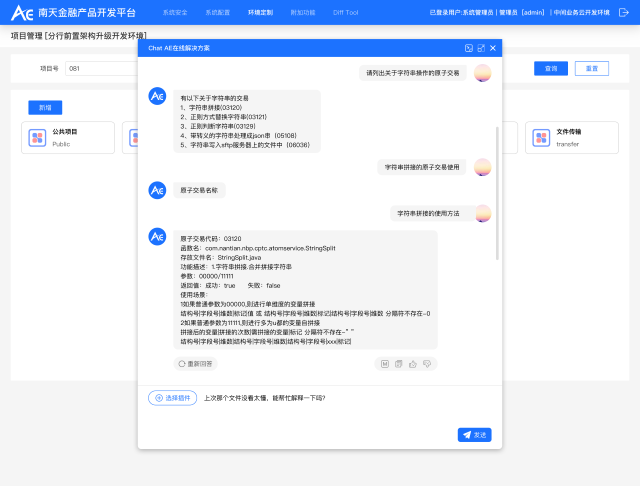Close the Chat AE dialog
Screen dimensions: 640x486
[x=493, y=48]
